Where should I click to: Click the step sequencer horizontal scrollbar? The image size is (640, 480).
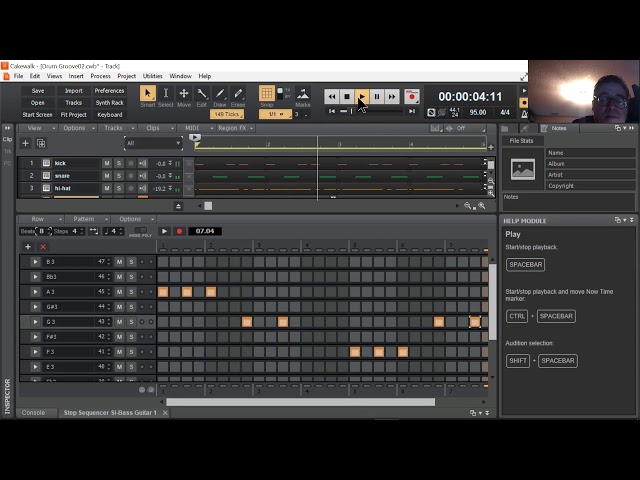click(x=300, y=402)
